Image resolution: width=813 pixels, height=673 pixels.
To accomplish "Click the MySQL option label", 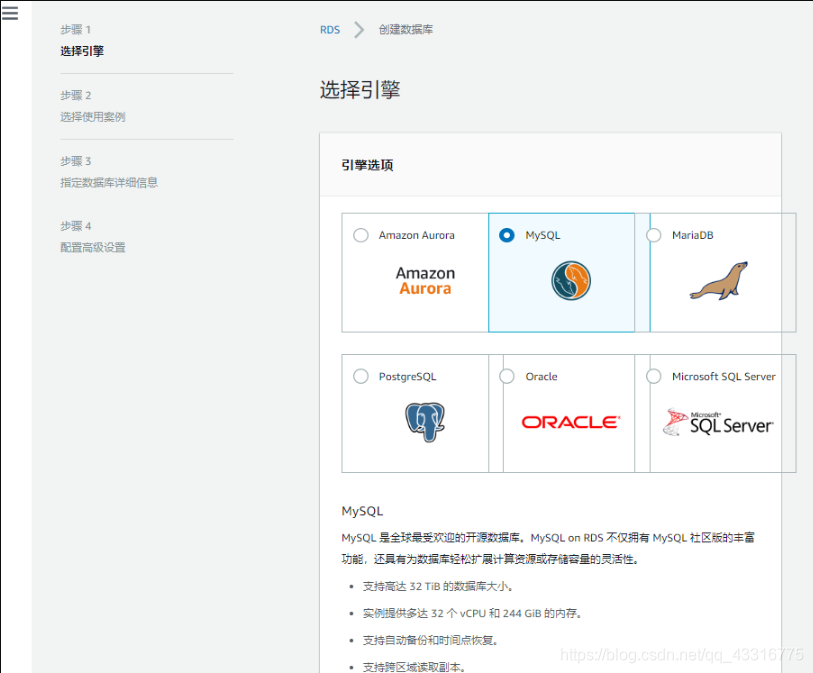I will [x=542, y=235].
